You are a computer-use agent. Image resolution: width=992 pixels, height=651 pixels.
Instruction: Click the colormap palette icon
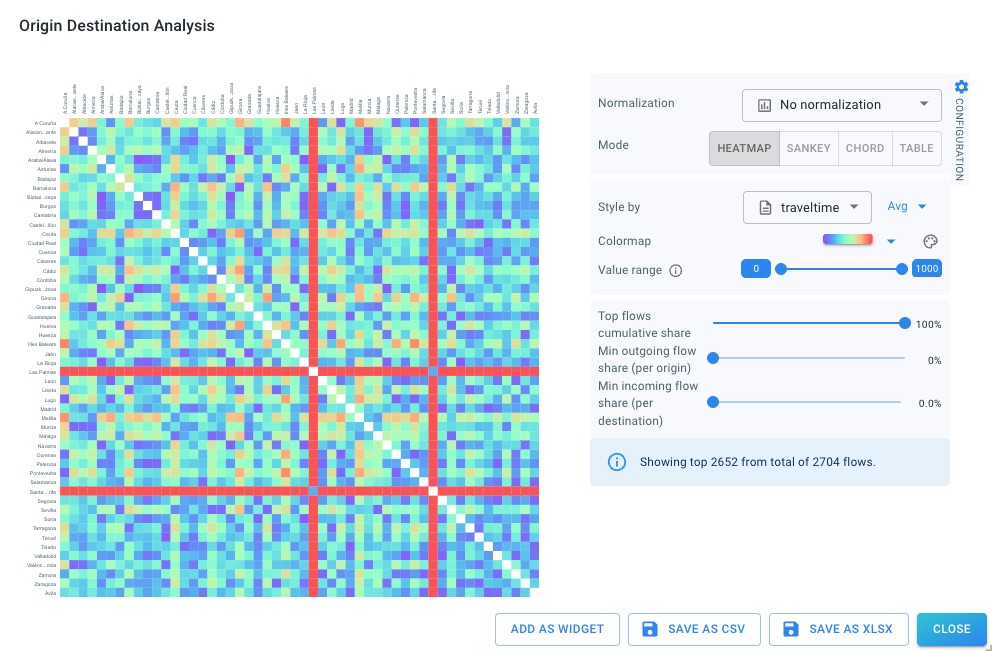(930, 241)
